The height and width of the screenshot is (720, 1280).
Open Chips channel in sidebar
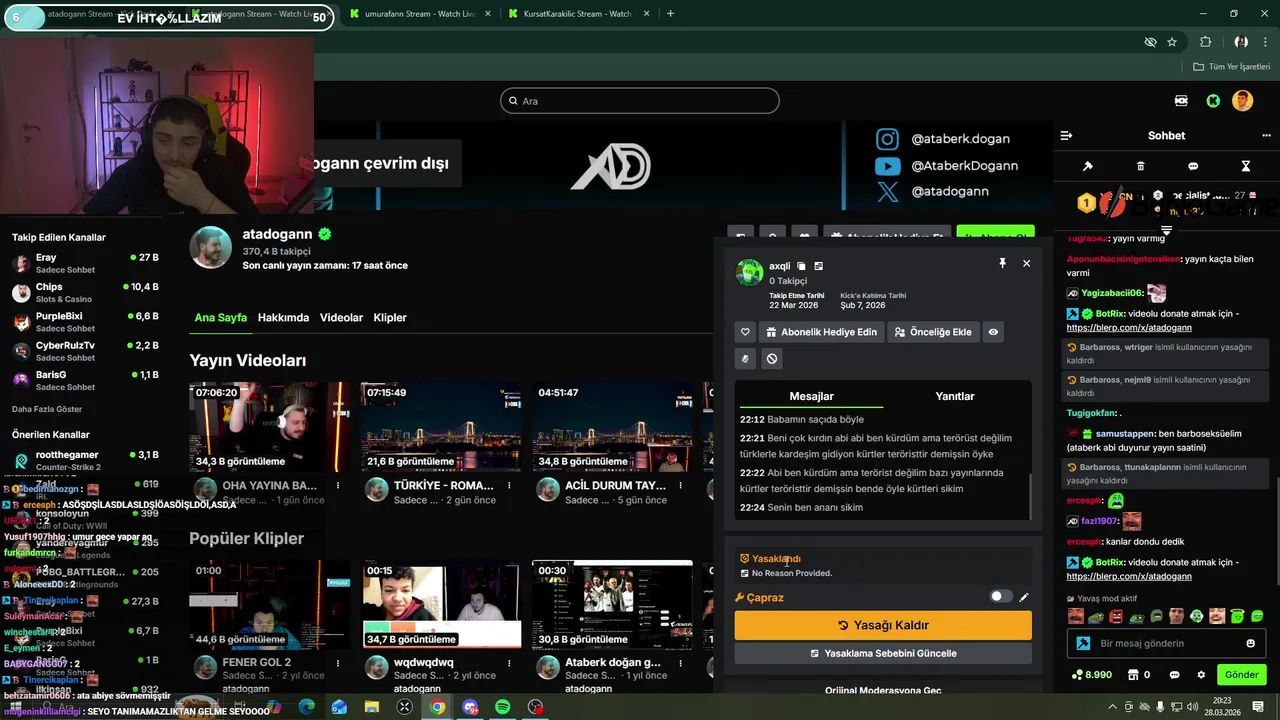point(84,292)
